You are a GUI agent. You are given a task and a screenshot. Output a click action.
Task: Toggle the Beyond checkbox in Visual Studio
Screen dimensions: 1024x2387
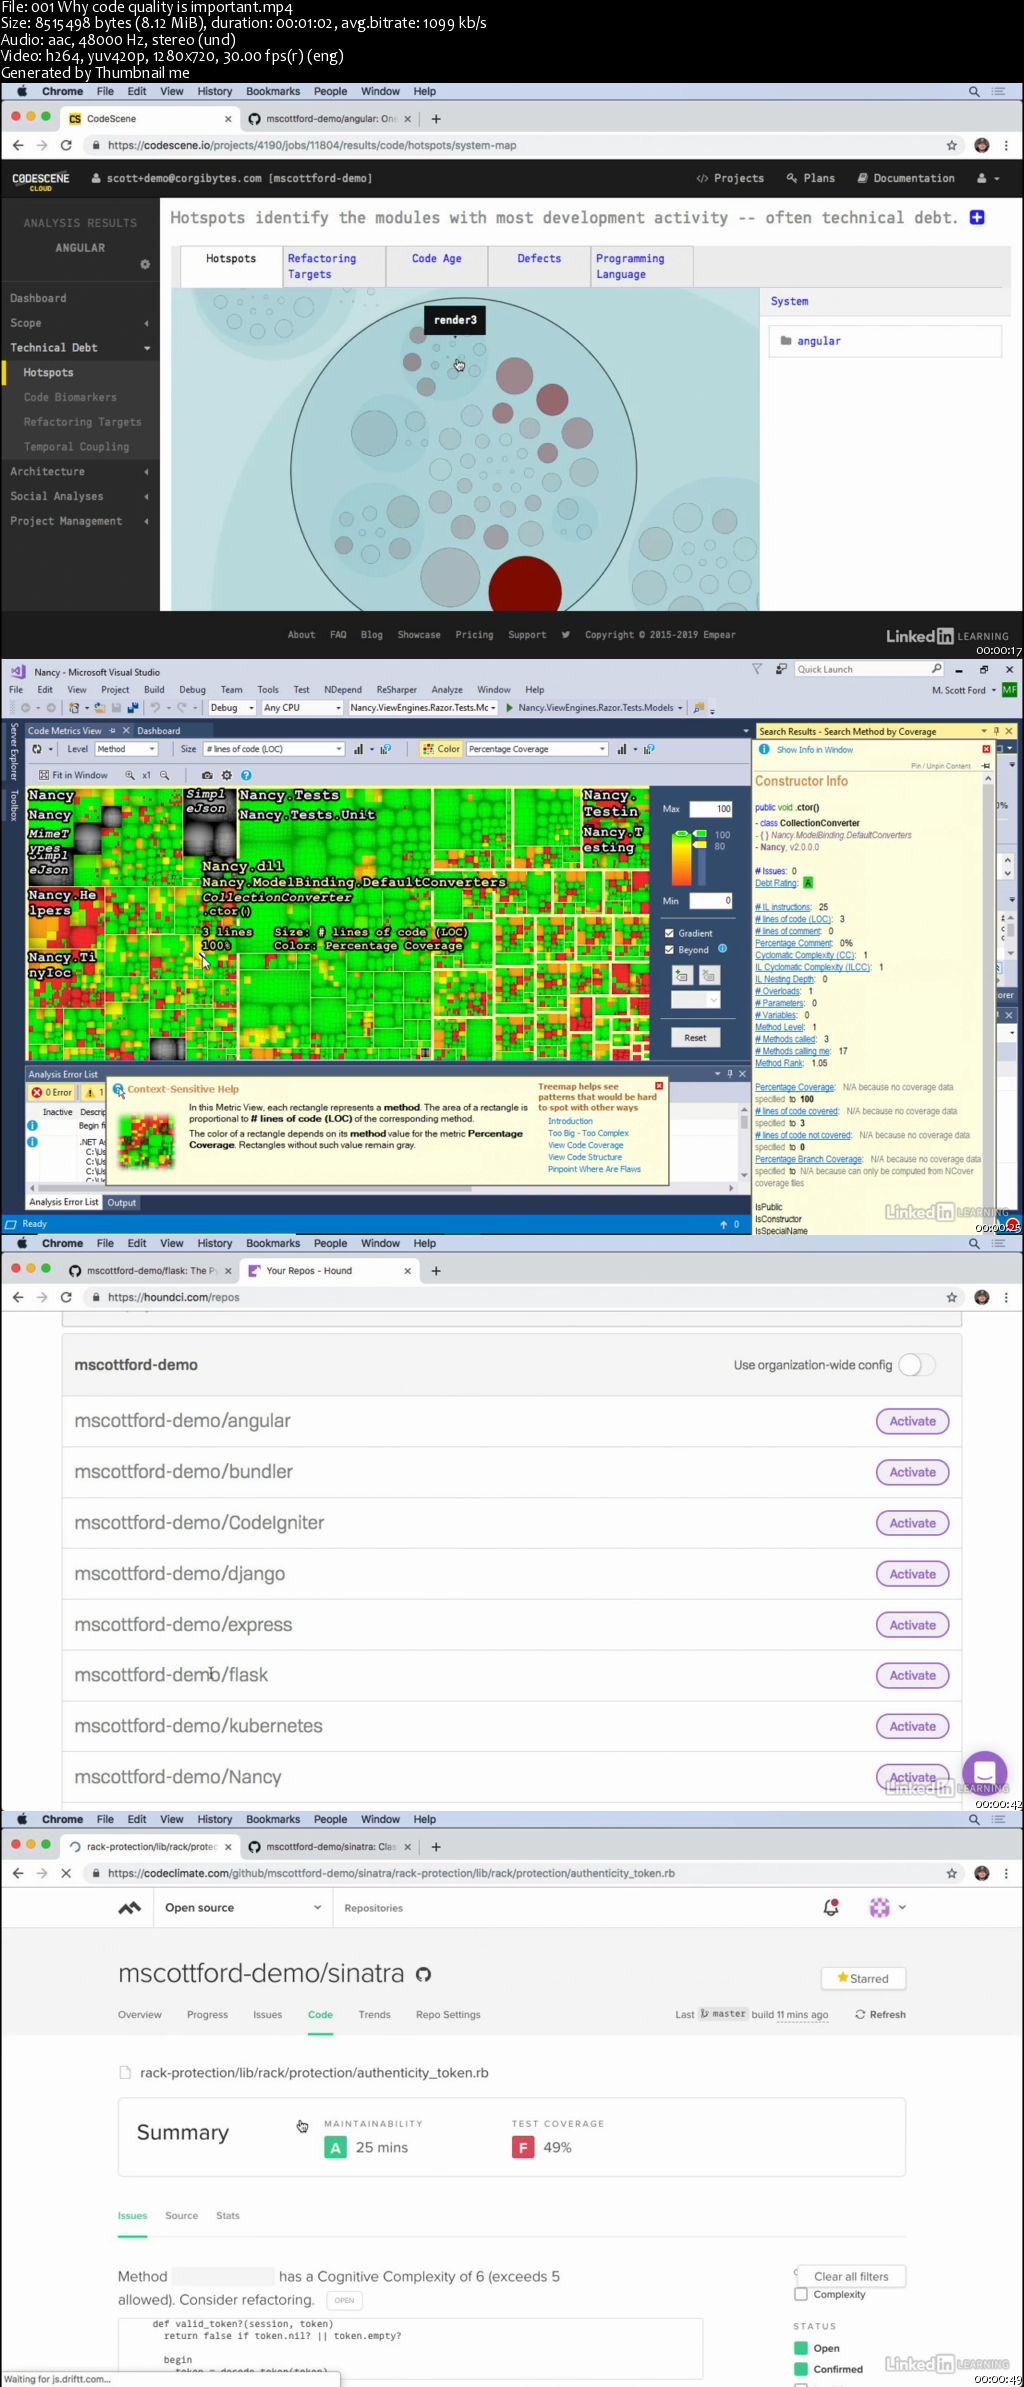[x=670, y=950]
